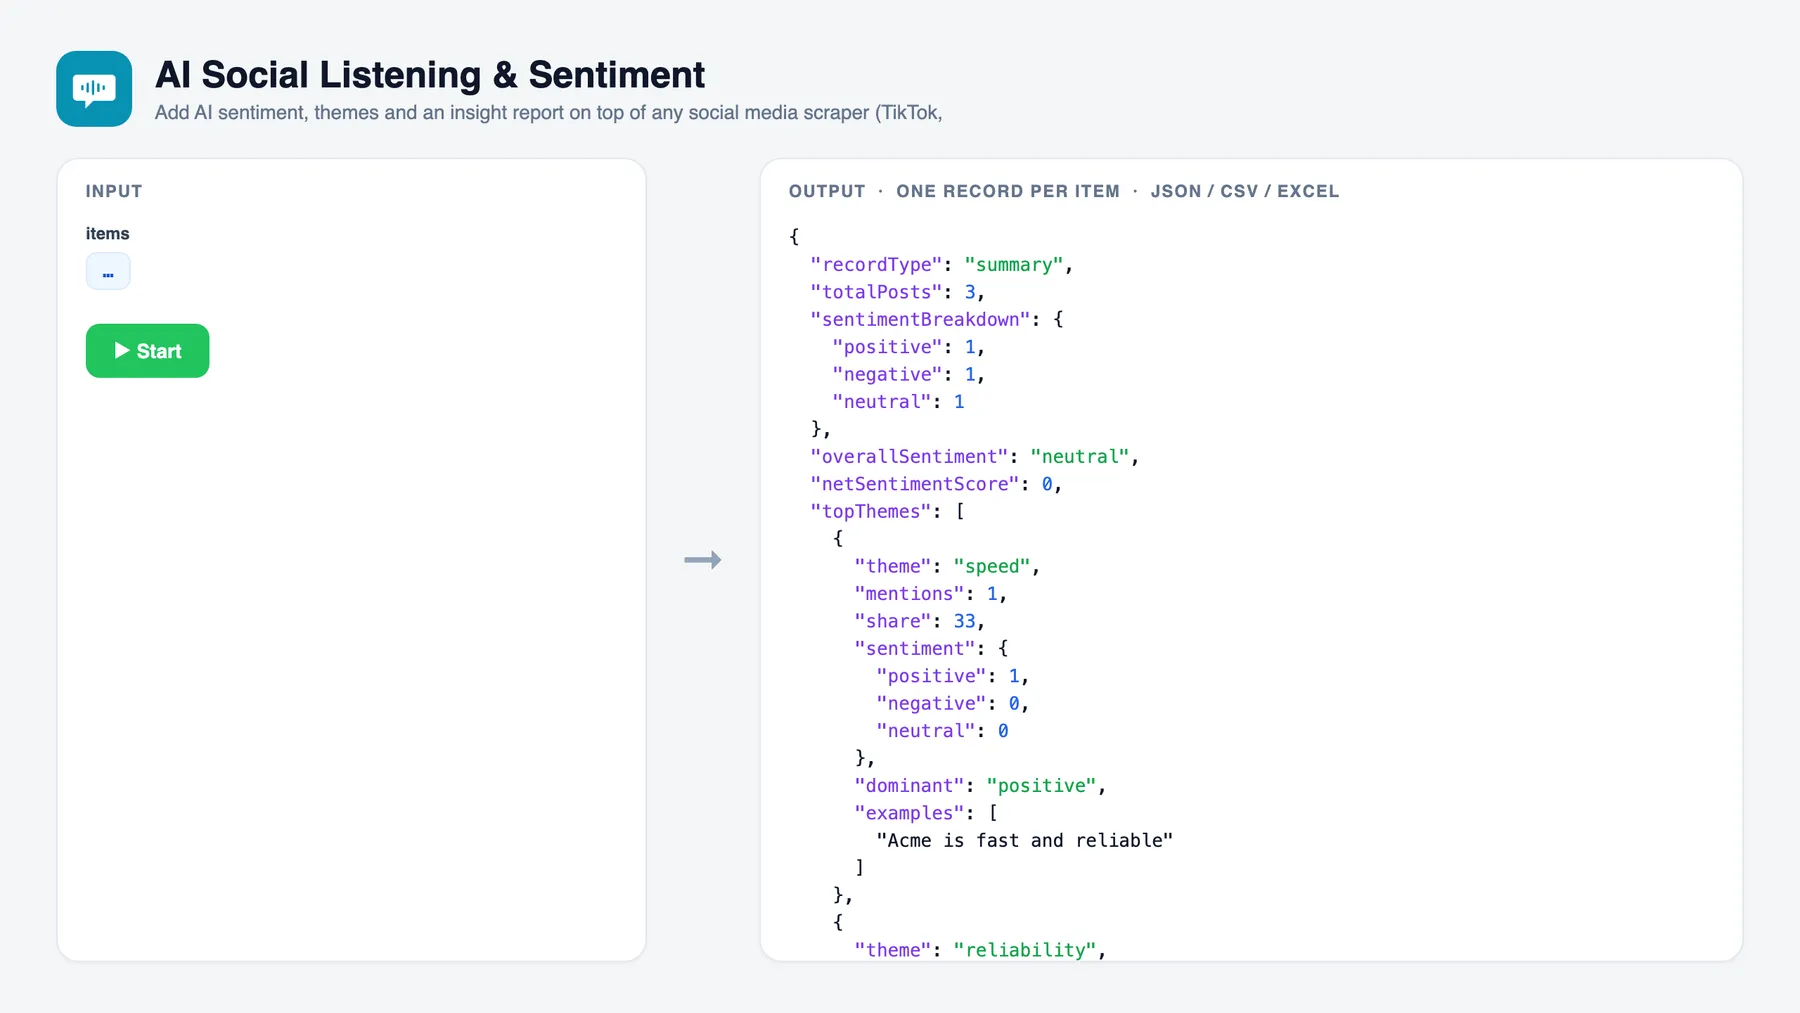
Task: Click the OUTPUT heading label
Action: 827,191
